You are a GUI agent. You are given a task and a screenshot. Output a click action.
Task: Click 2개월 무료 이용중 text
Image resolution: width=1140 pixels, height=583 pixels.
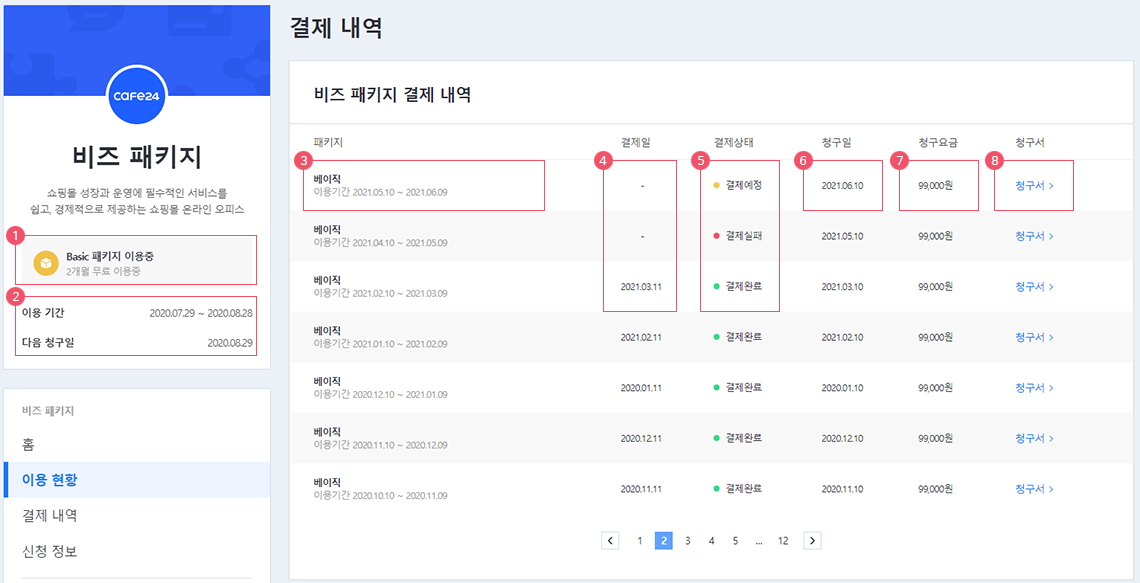103,271
